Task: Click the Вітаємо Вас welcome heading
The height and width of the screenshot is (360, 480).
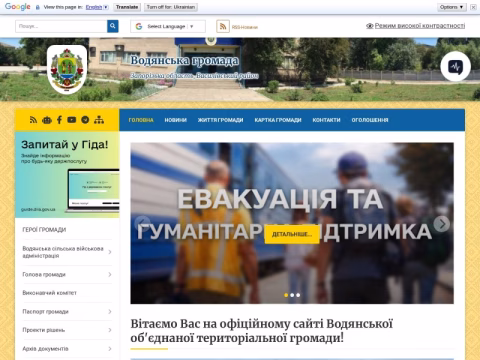Action: (x=262, y=331)
